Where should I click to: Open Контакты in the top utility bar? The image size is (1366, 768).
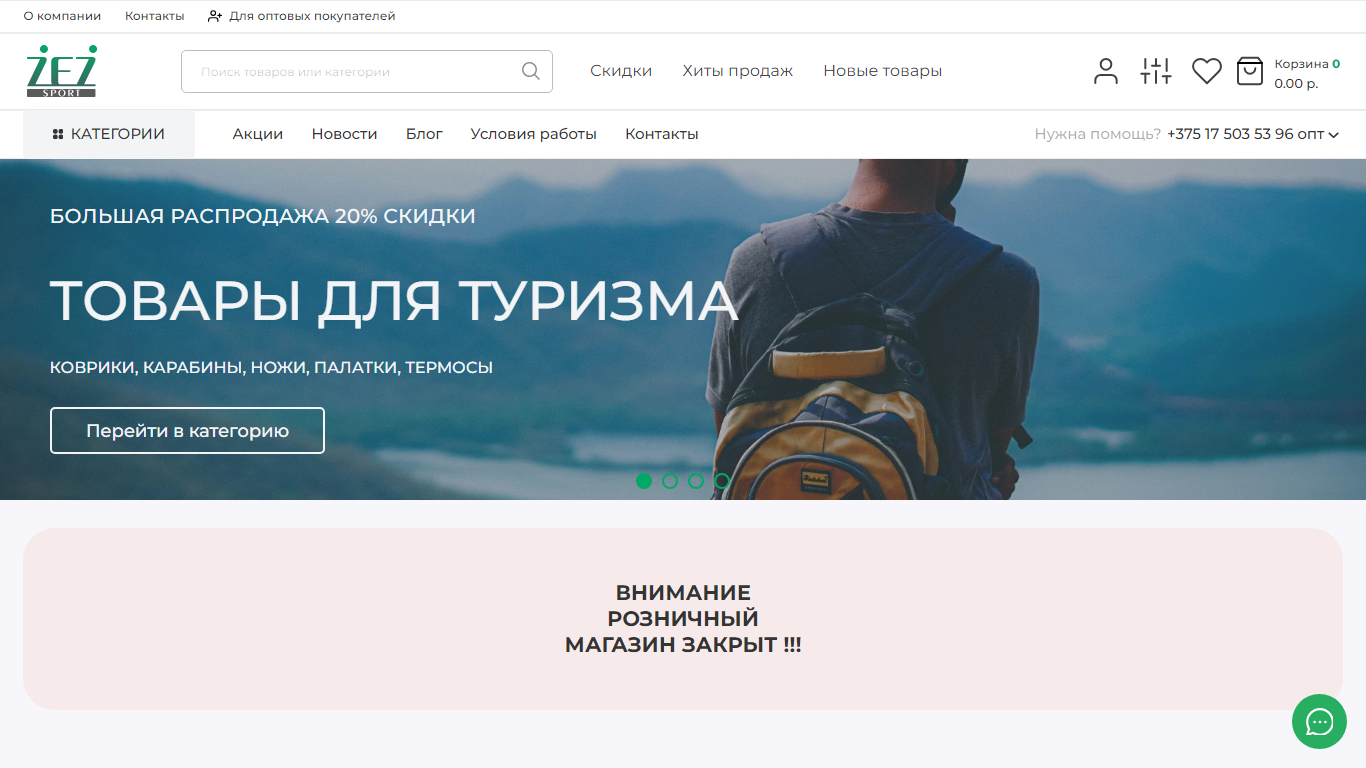click(155, 16)
